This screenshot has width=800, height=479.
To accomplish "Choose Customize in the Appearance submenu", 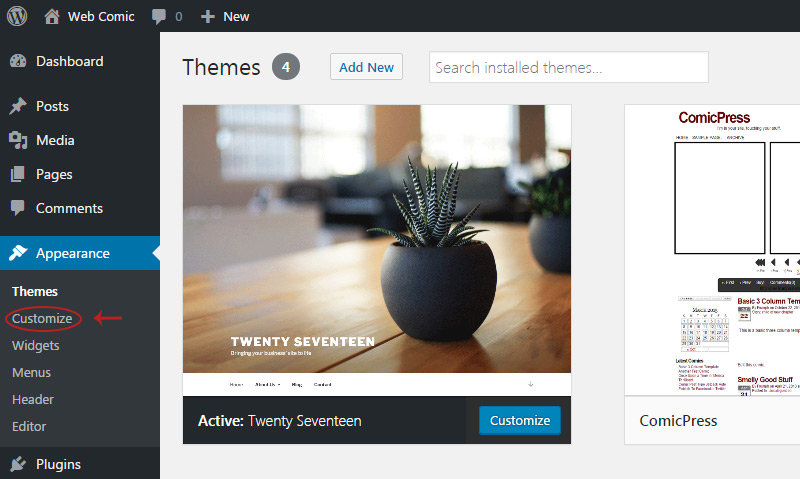I will 42,319.
